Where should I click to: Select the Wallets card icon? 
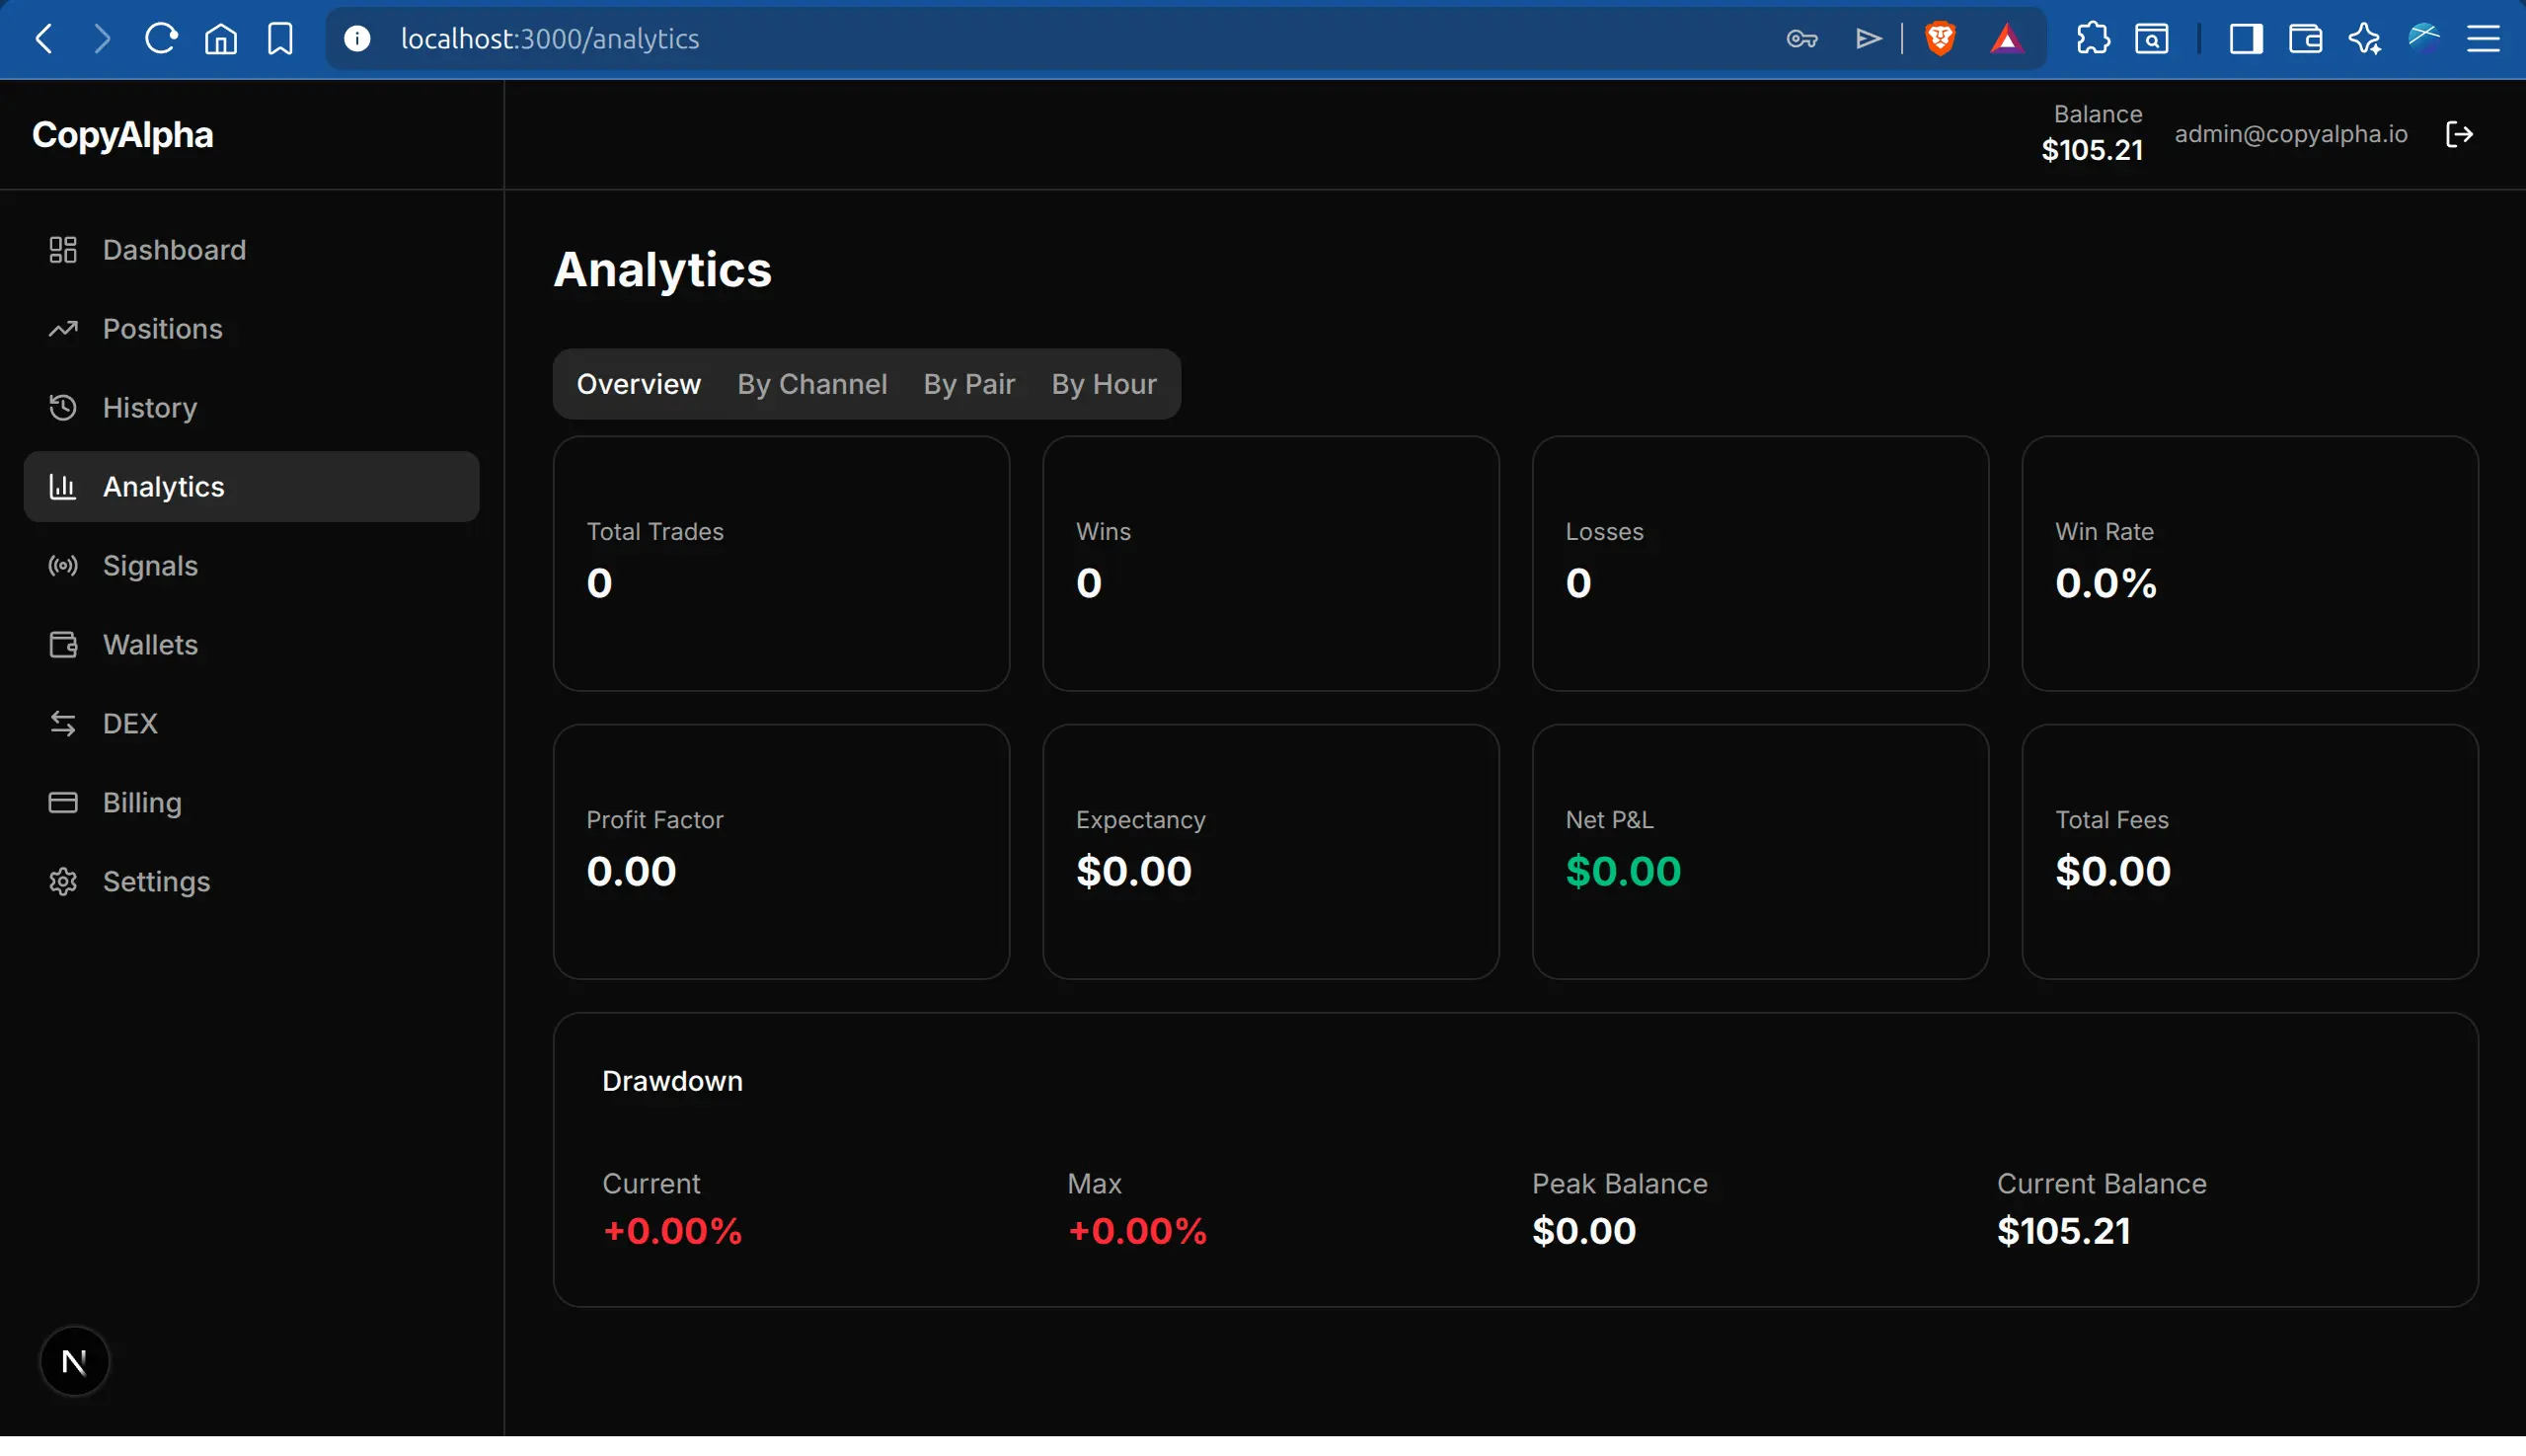tap(63, 644)
